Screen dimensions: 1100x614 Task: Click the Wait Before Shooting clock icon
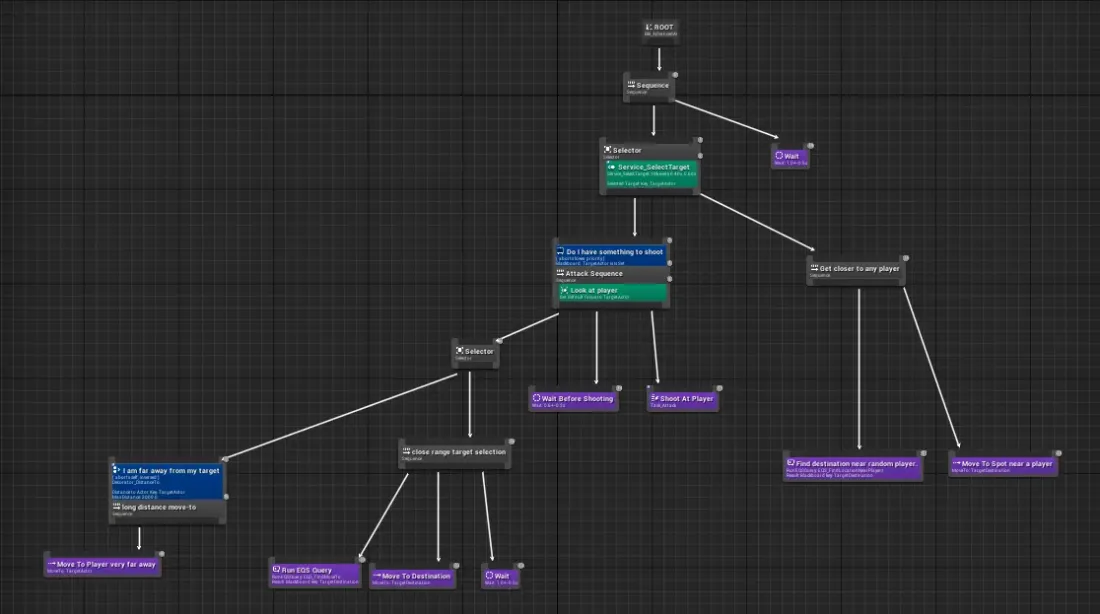(x=536, y=398)
